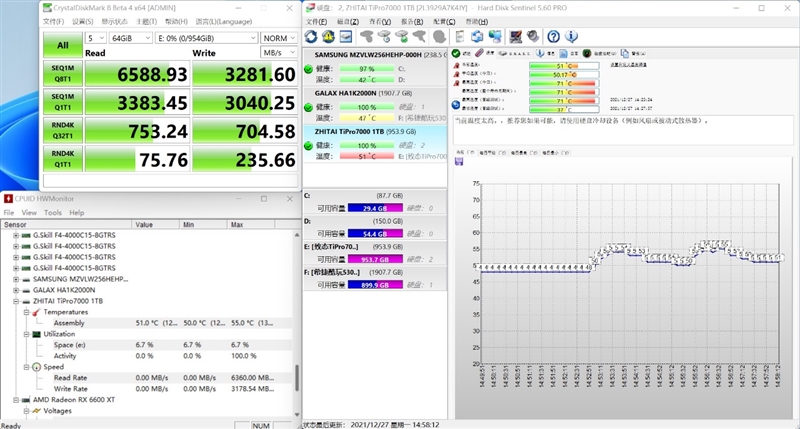Click green health check icon of GALAX disk

click(x=308, y=107)
